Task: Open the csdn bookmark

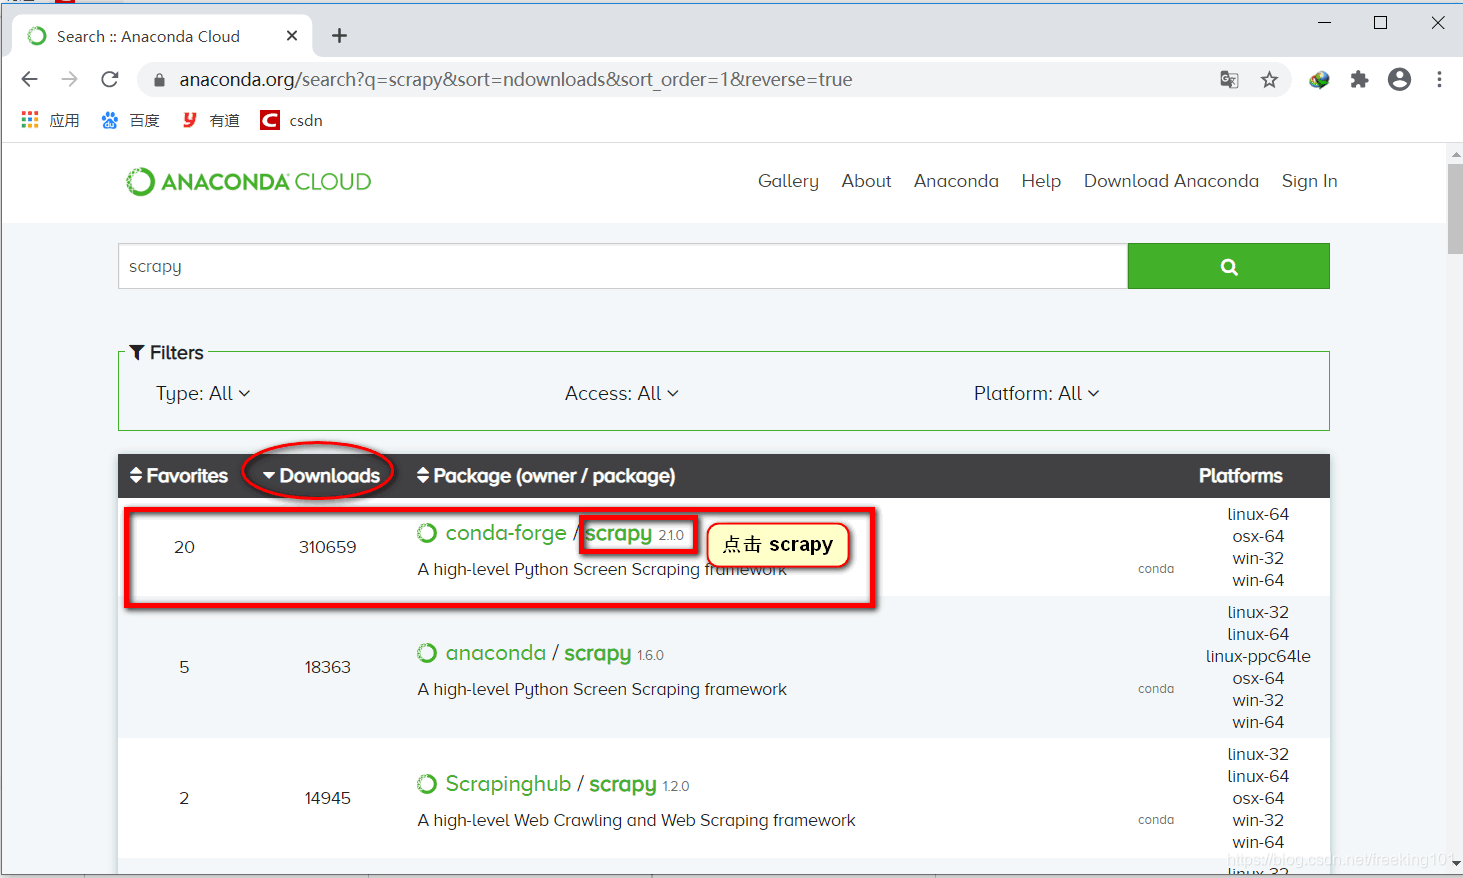Action: click(292, 120)
